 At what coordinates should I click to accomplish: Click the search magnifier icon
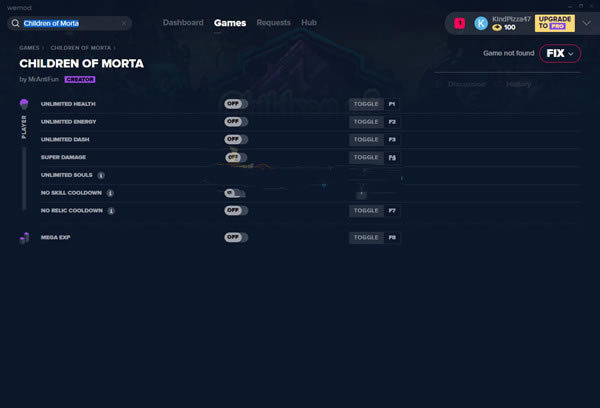click(15, 23)
